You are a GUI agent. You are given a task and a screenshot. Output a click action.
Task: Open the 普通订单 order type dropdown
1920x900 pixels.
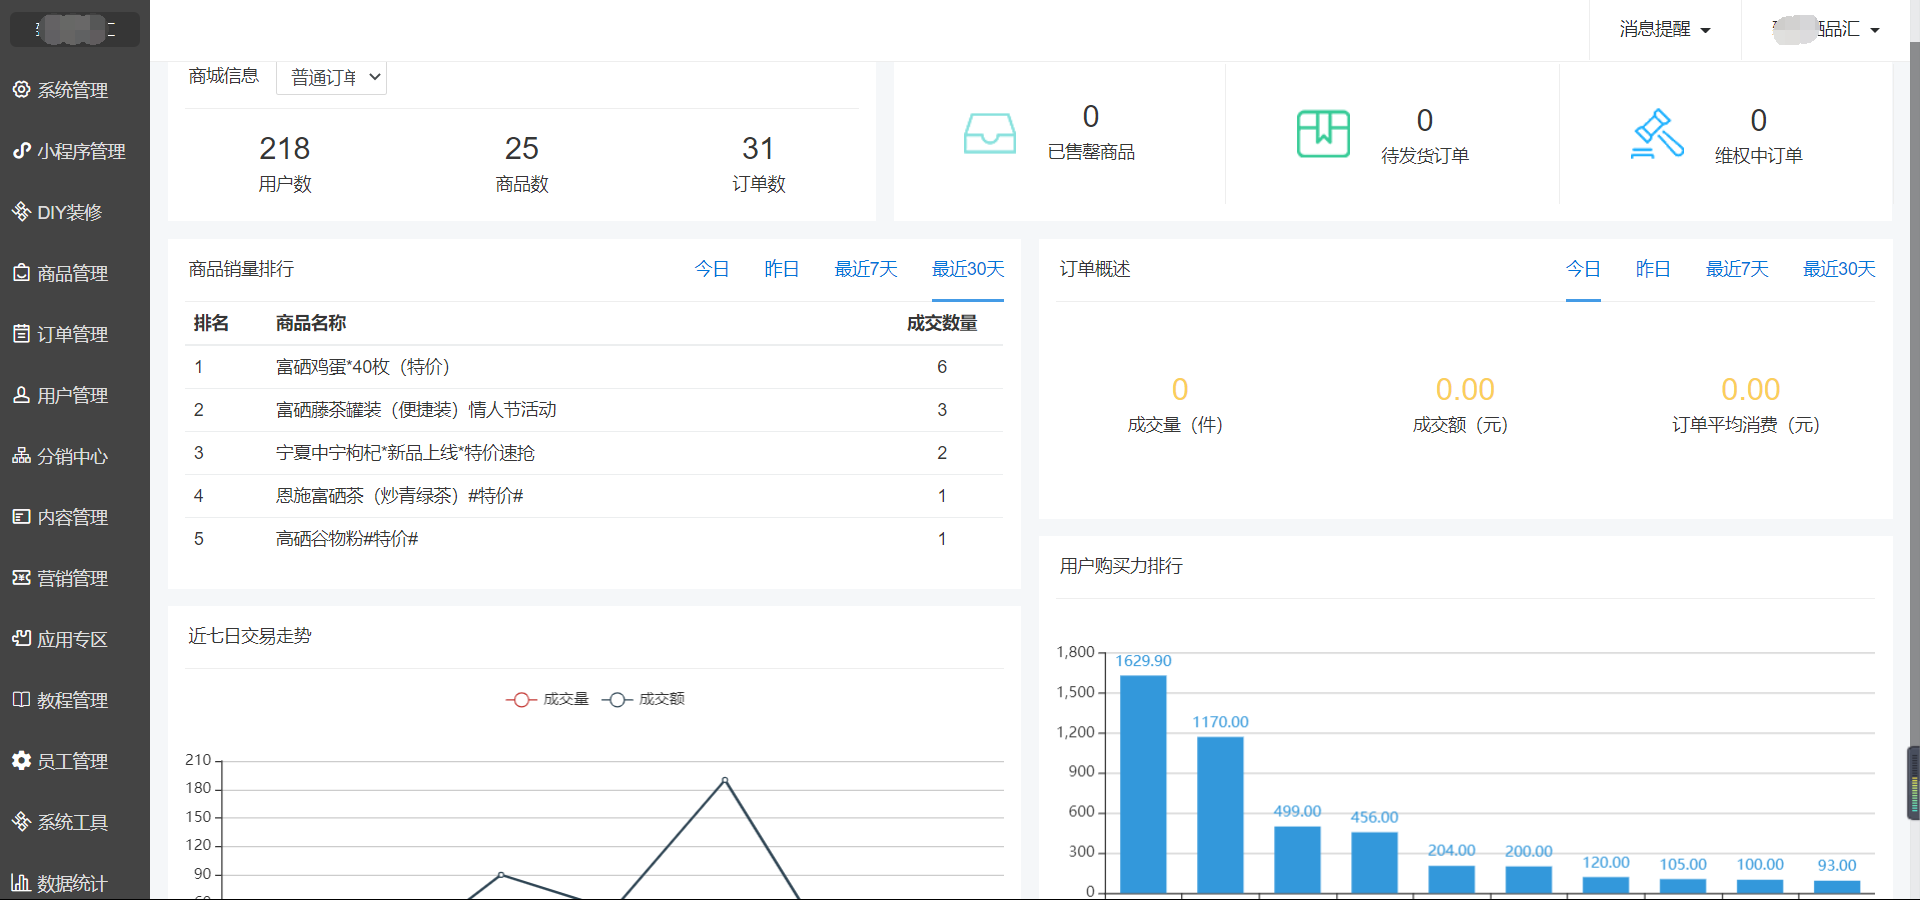331,77
